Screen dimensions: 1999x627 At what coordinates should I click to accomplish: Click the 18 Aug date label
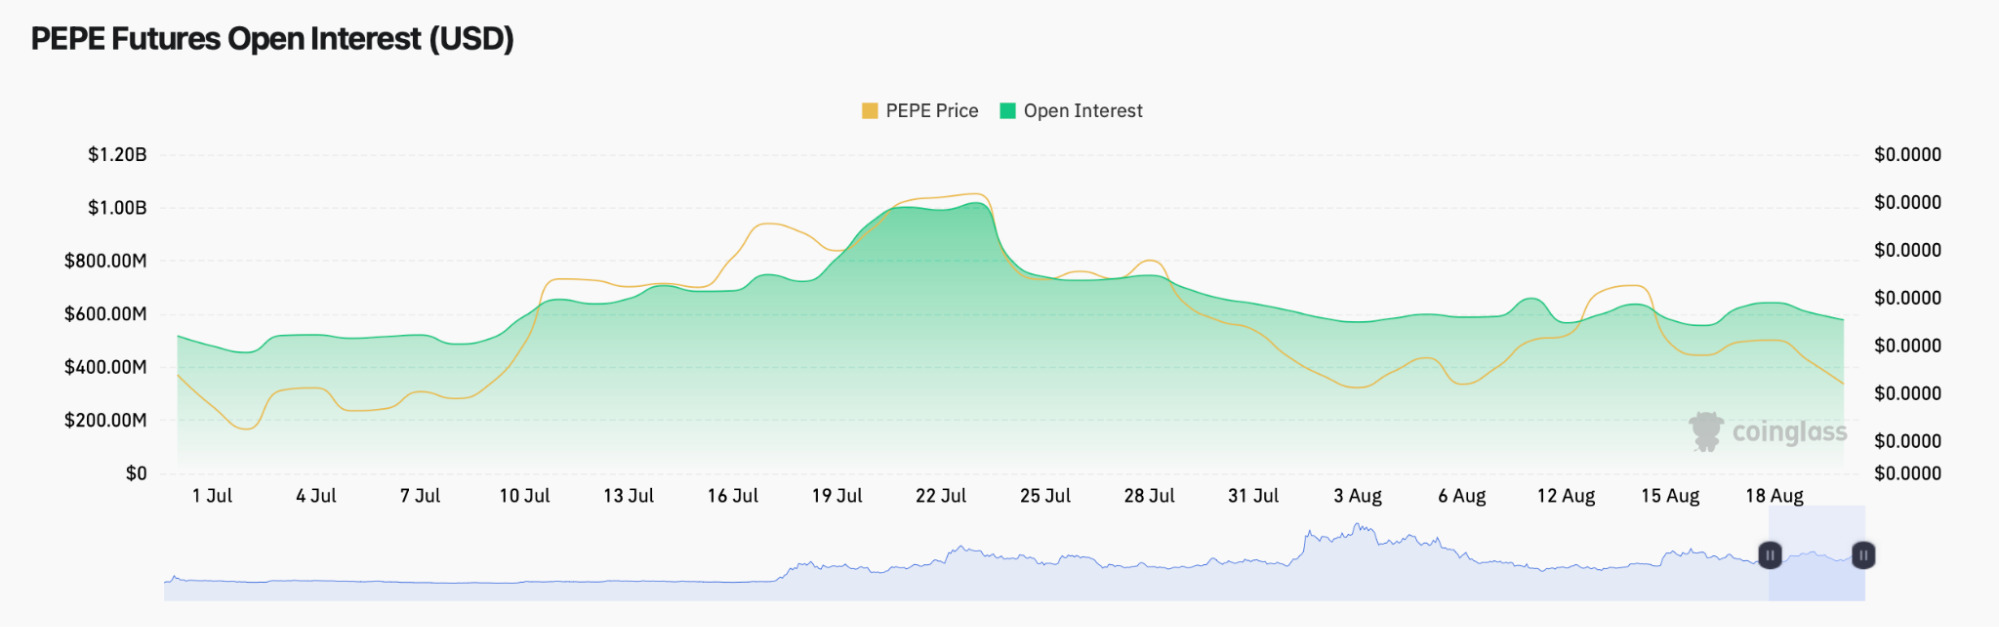point(1774,496)
